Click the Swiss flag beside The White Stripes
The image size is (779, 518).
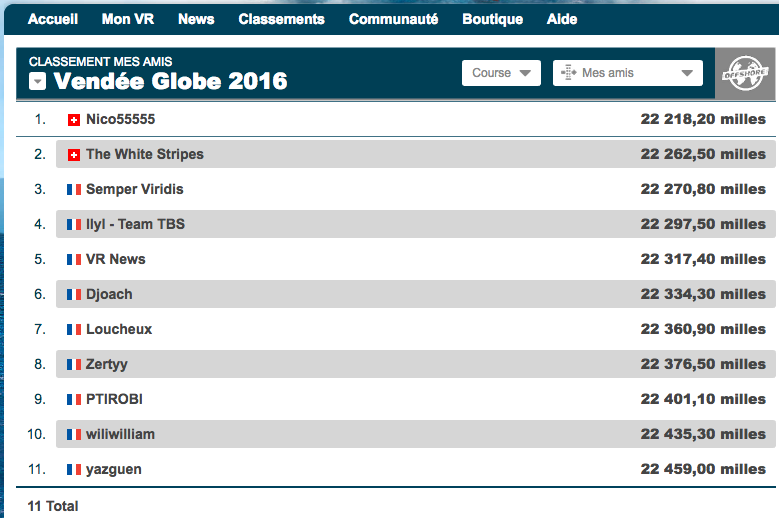[x=73, y=155]
